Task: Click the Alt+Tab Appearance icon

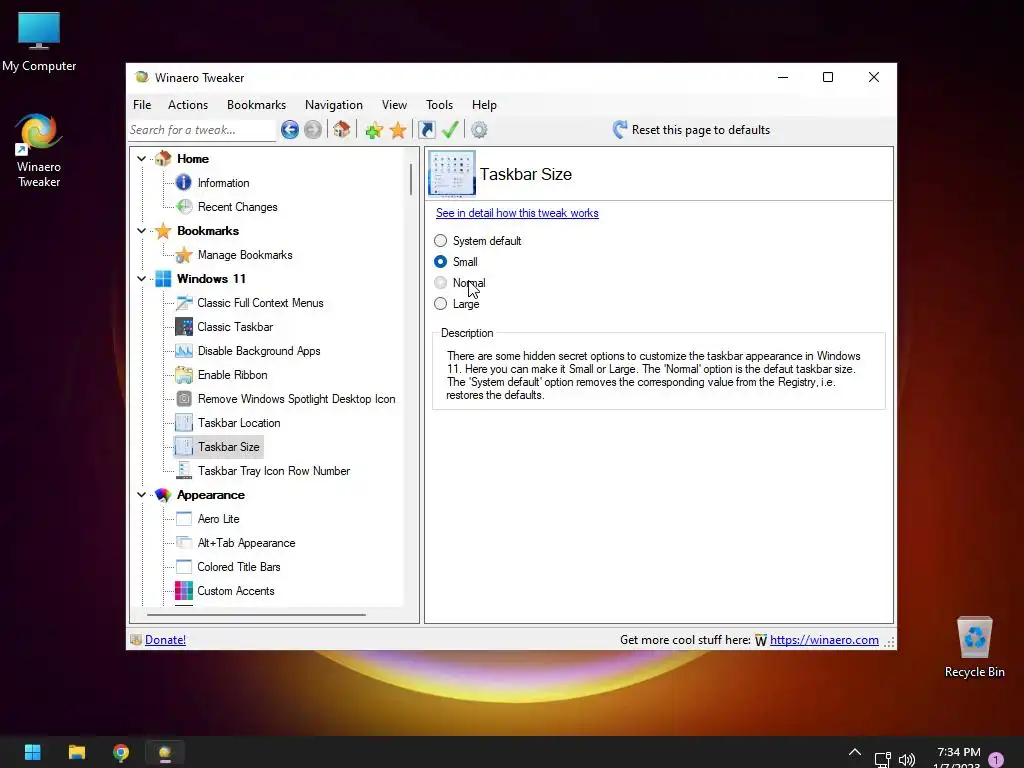Action: pyautogui.click(x=184, y=543)
